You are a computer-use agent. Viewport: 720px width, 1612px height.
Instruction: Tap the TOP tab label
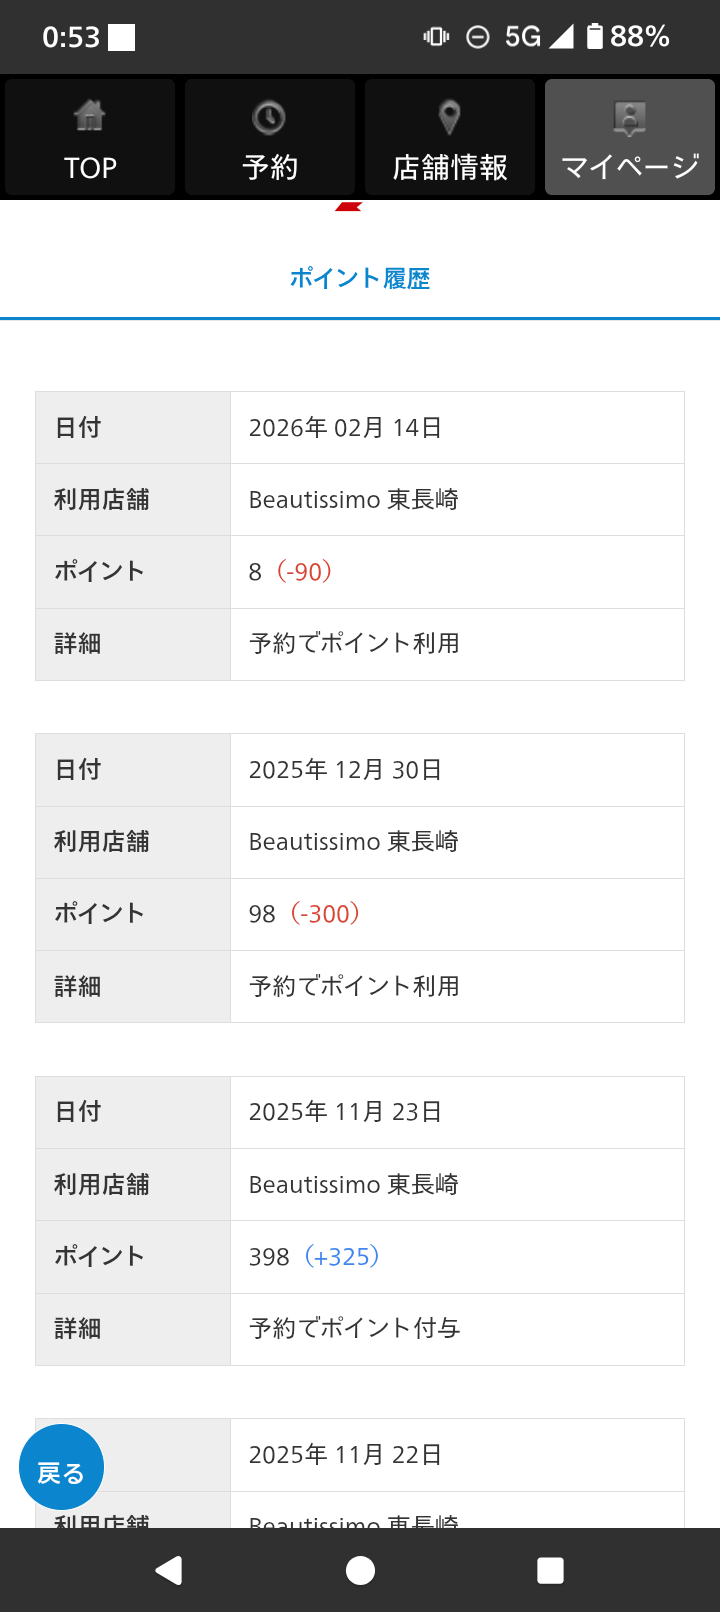click(x=90, y=168)
